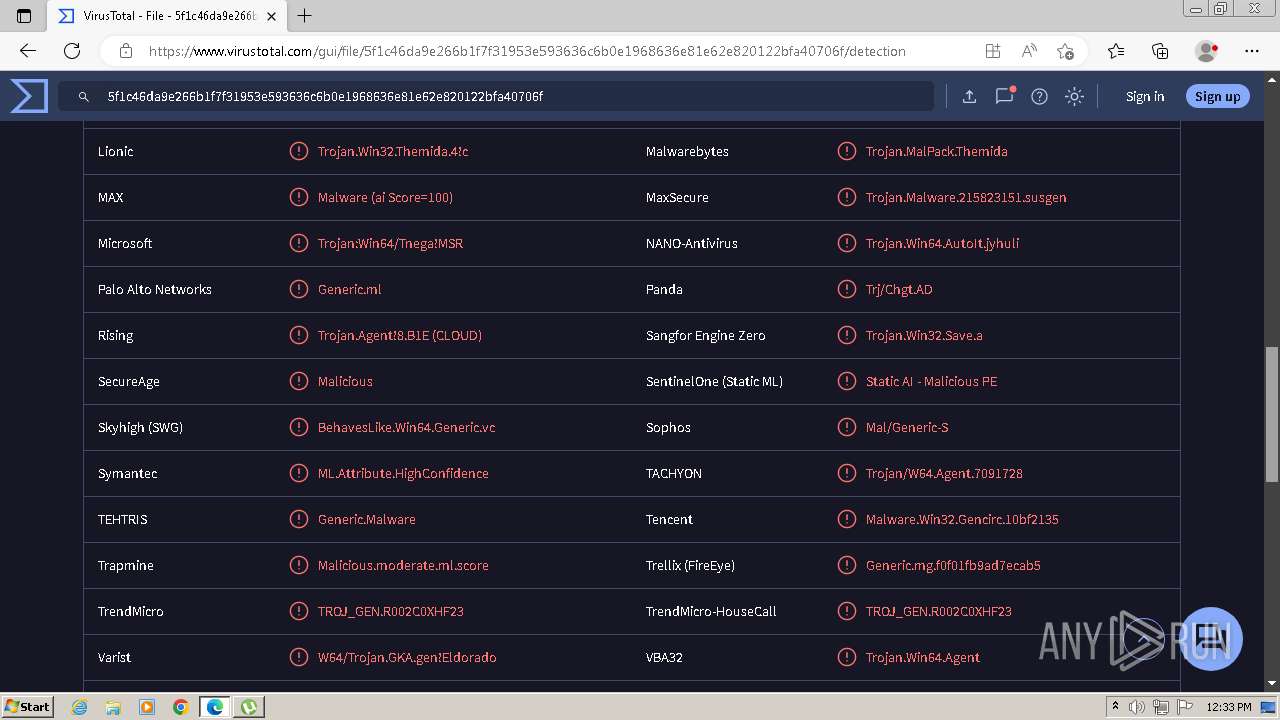Screen dimensions: 1280x720
Task: Add this page to favorites
Action: point(1065,51)
